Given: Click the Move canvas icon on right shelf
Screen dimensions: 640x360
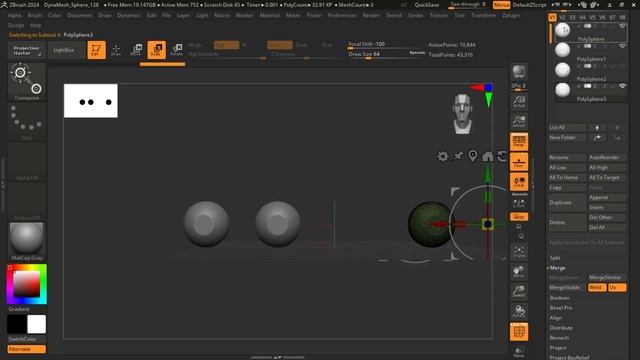Looking at the screenshot, I should coord(519,271).
